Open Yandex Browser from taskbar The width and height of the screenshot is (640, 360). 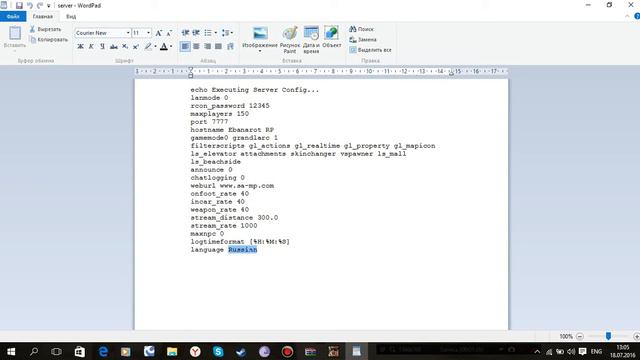(195, 351)
